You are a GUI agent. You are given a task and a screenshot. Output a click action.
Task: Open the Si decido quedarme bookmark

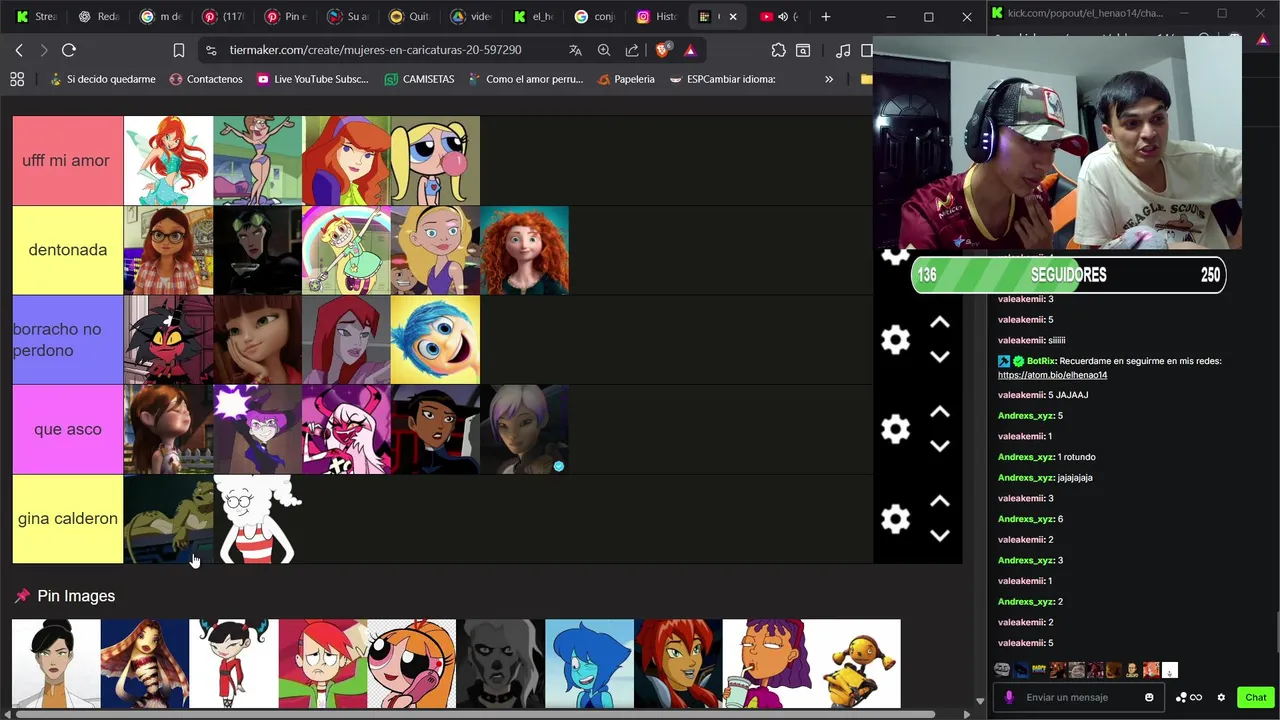click(101, 79)
